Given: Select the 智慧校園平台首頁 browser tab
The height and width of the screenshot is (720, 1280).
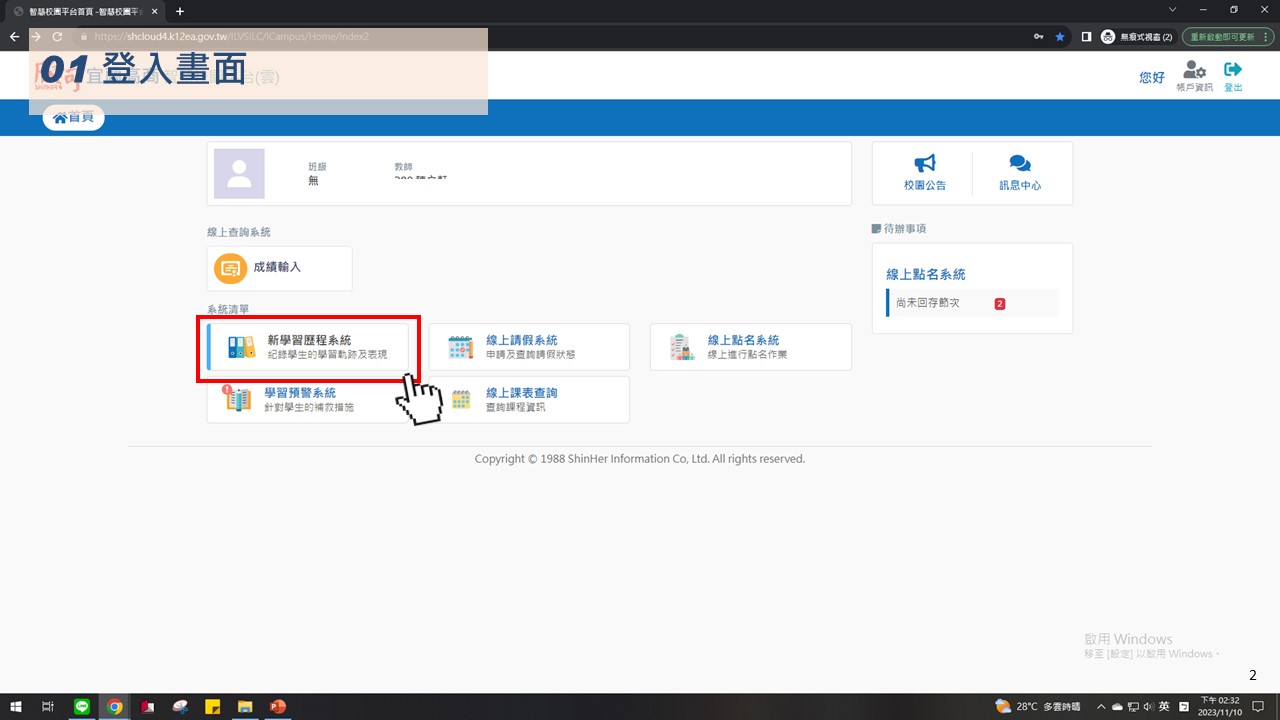Looking at the screenshot, I should (80, 11).
